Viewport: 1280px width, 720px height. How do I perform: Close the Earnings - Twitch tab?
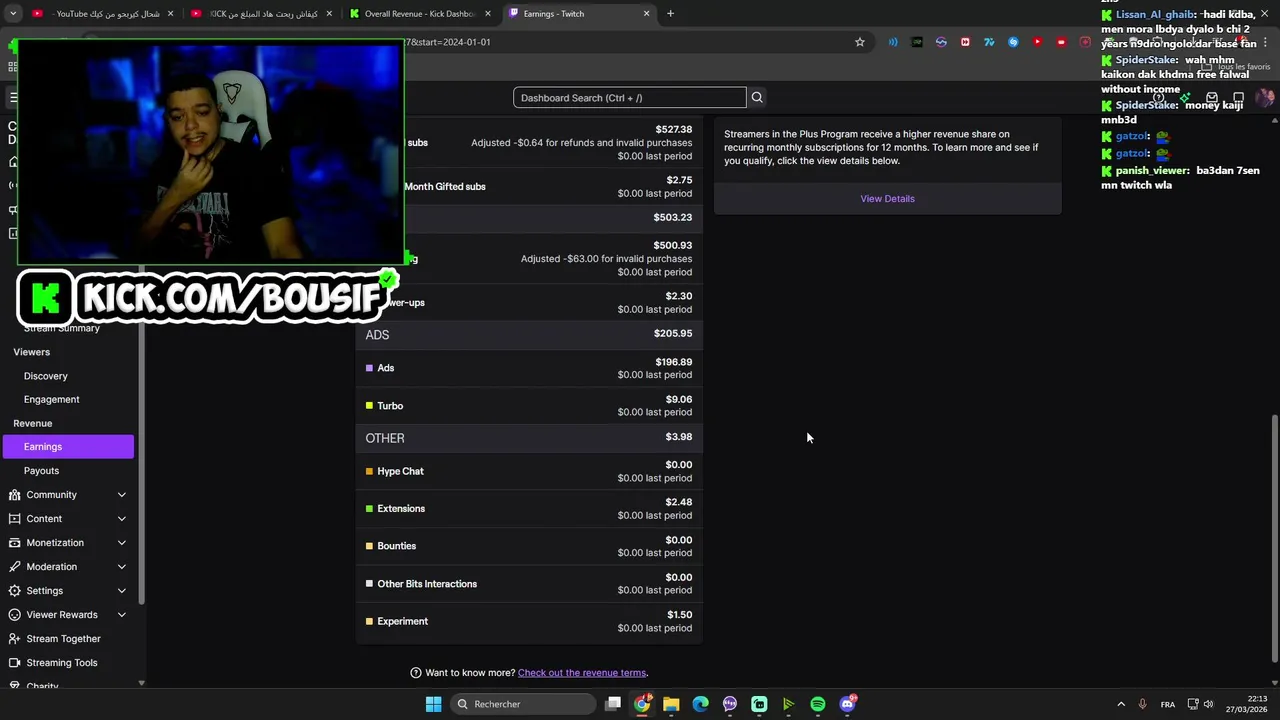(x=646, y=14)
